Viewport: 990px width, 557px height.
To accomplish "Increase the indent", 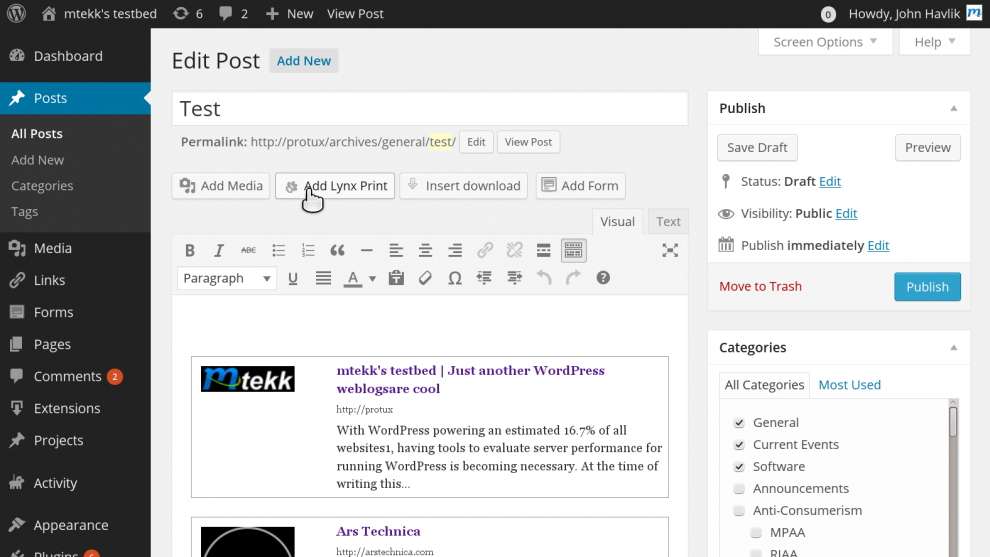I will coord(515,278).
